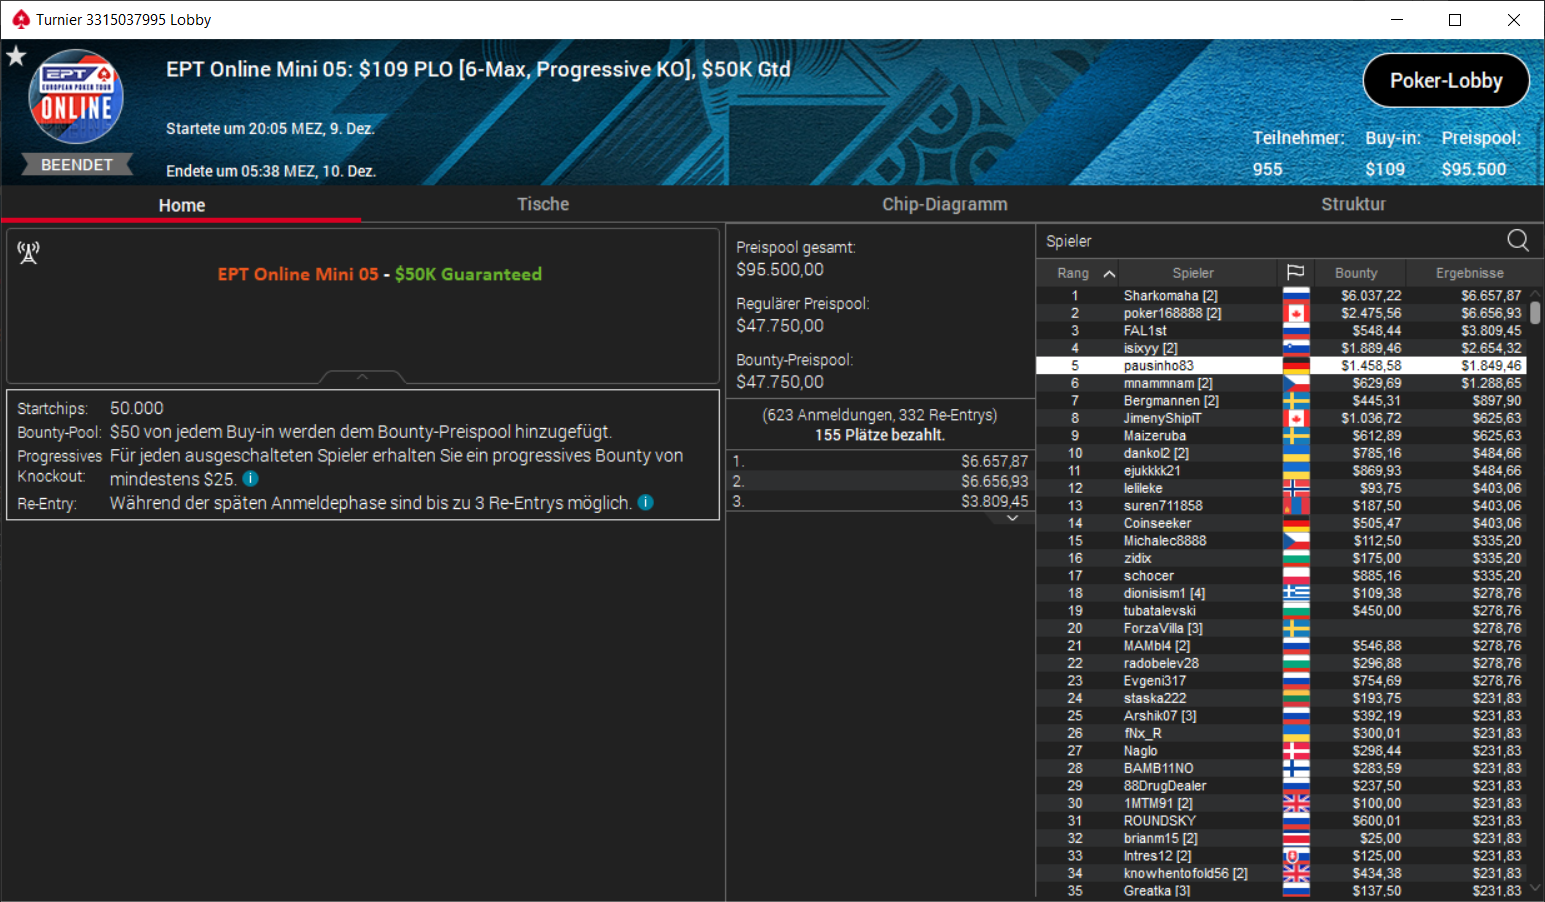Open the Tische tab
The height and width of the screenshot is (902, 1545).
[543, 204]
